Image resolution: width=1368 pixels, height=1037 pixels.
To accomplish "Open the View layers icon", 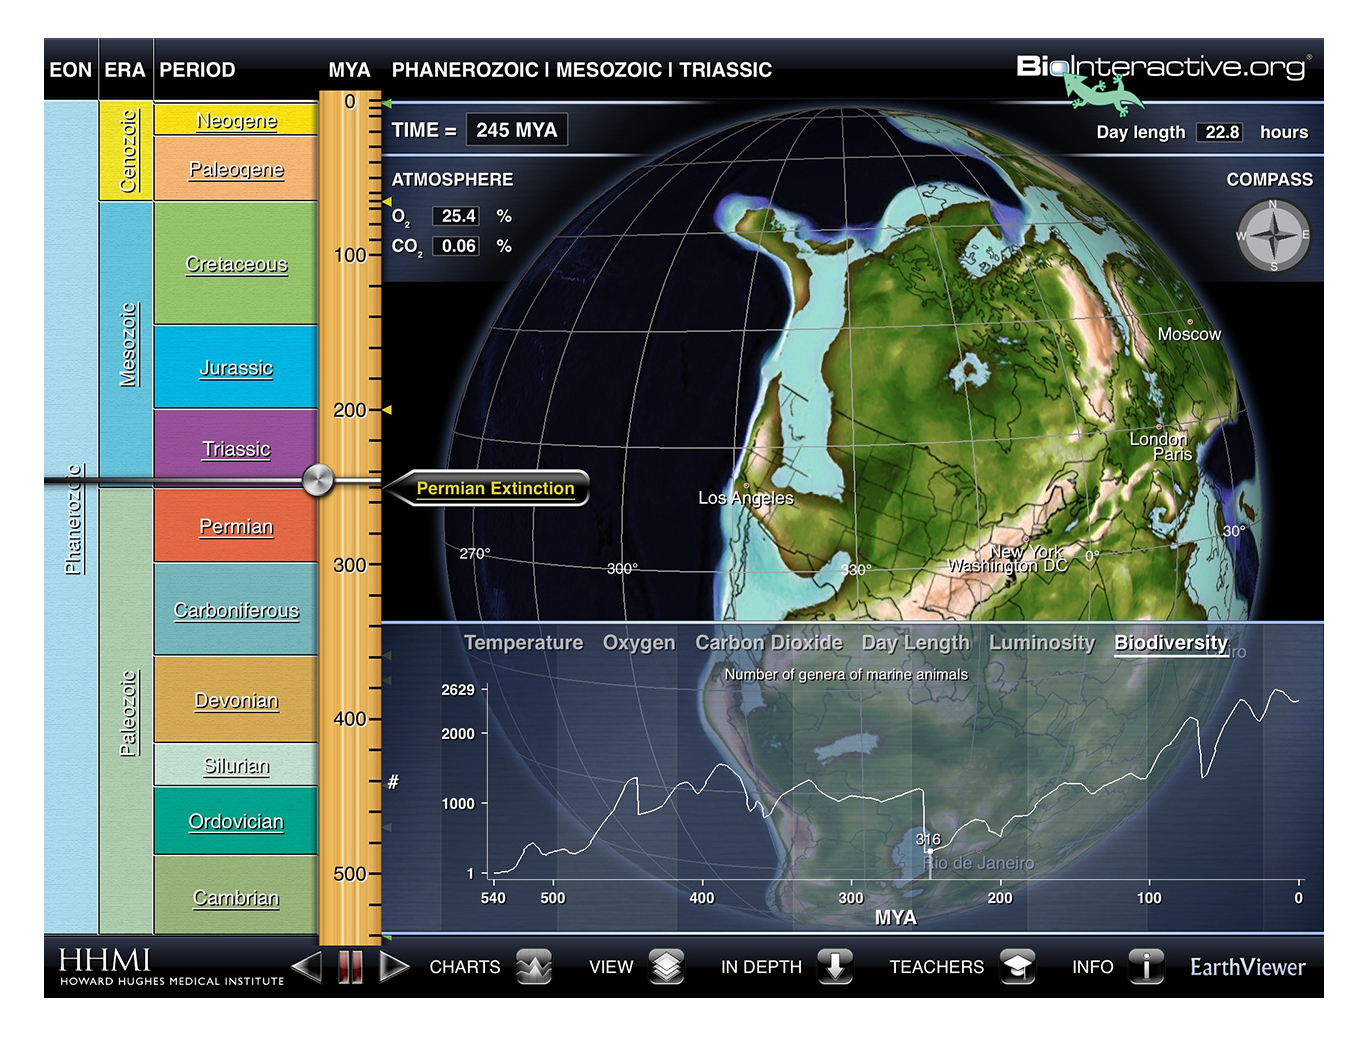I will tap(666, 967).
